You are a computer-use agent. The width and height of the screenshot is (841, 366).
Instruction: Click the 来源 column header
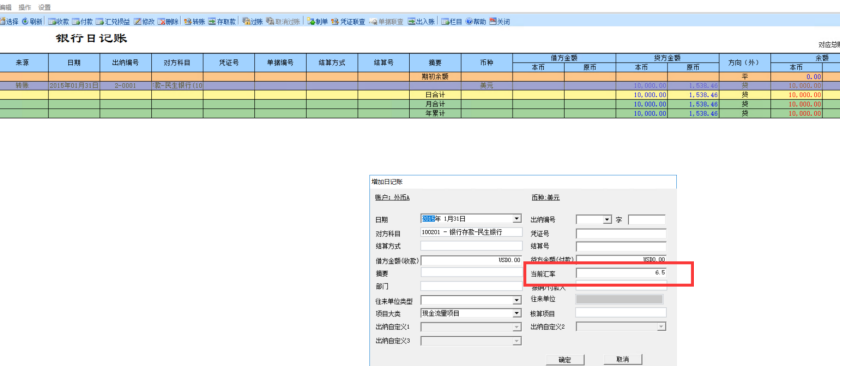(x=25, y=62)
